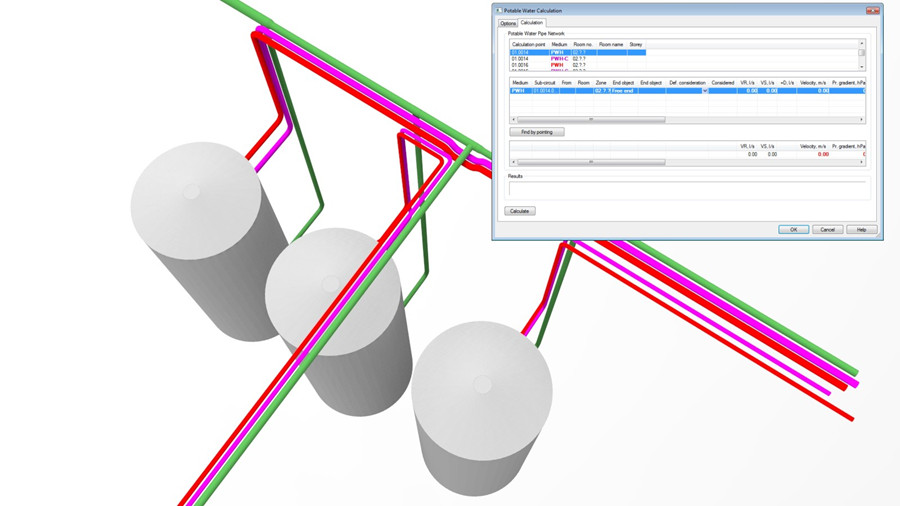Click the Find by pointing button
Image resolution: width=900 pixels, height=506 pixels.
tap(537, 132)
